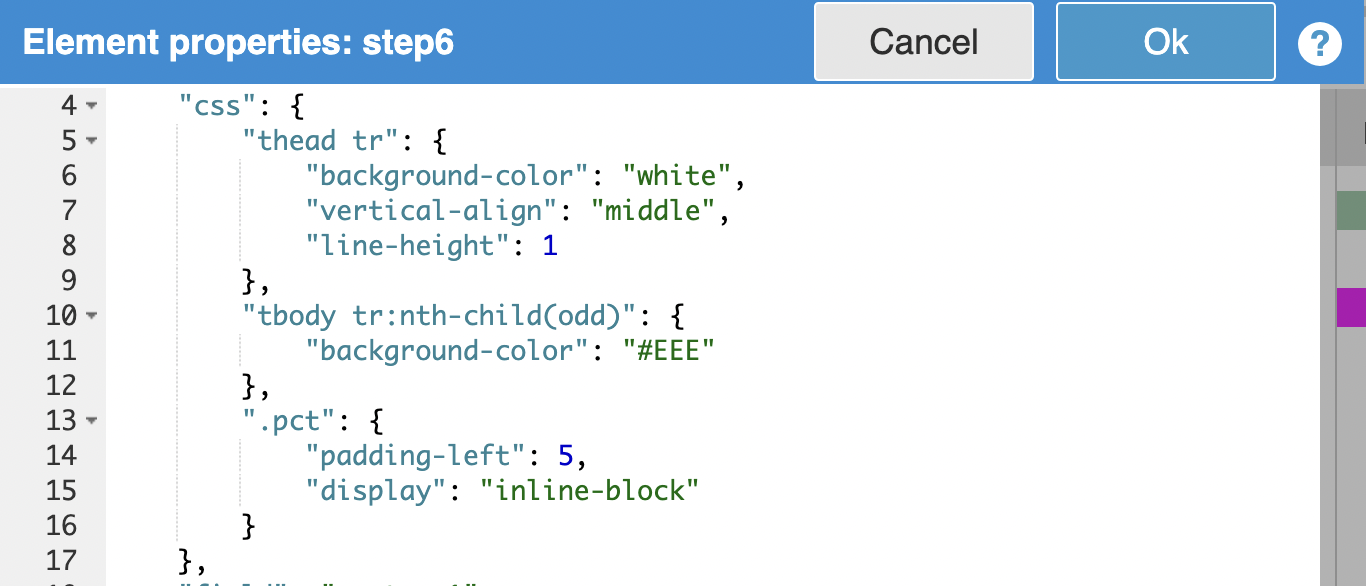Place cursor in the "inline-block" value
1366x586 pixels.
tap(587, 491)
